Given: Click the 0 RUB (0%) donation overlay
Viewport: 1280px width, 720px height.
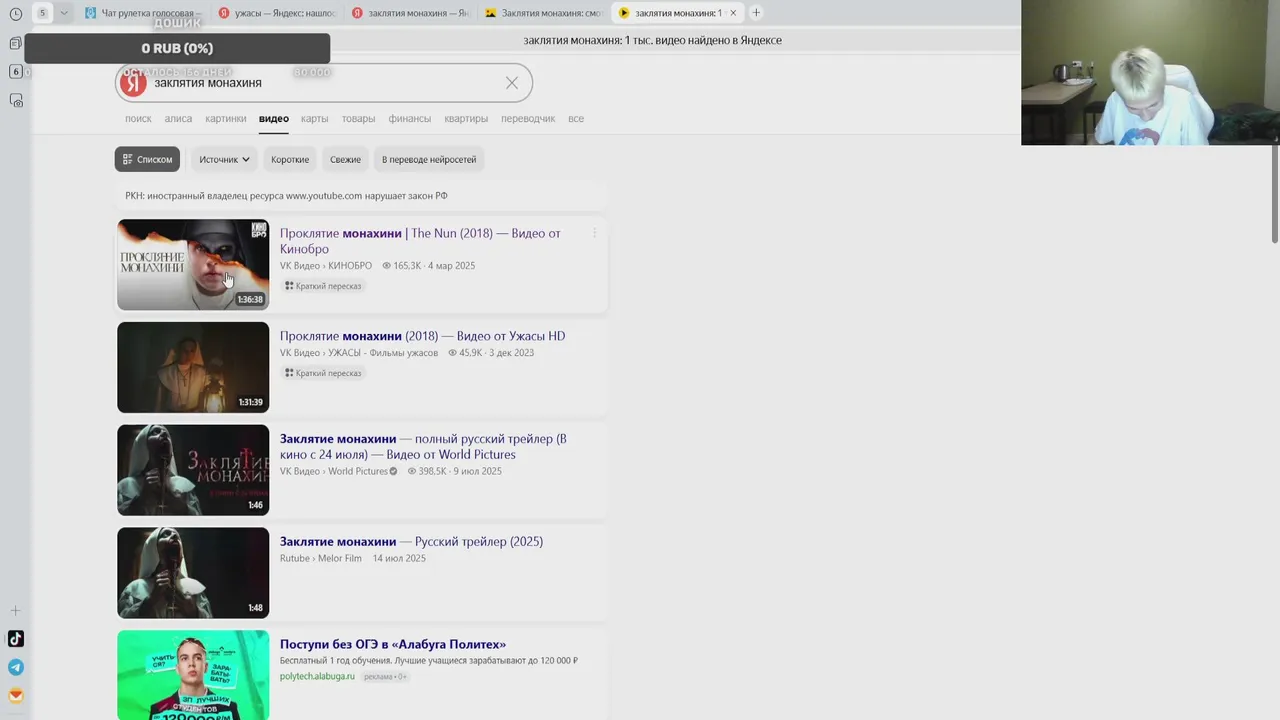Looking at the screenshot, I should (177, 48).
